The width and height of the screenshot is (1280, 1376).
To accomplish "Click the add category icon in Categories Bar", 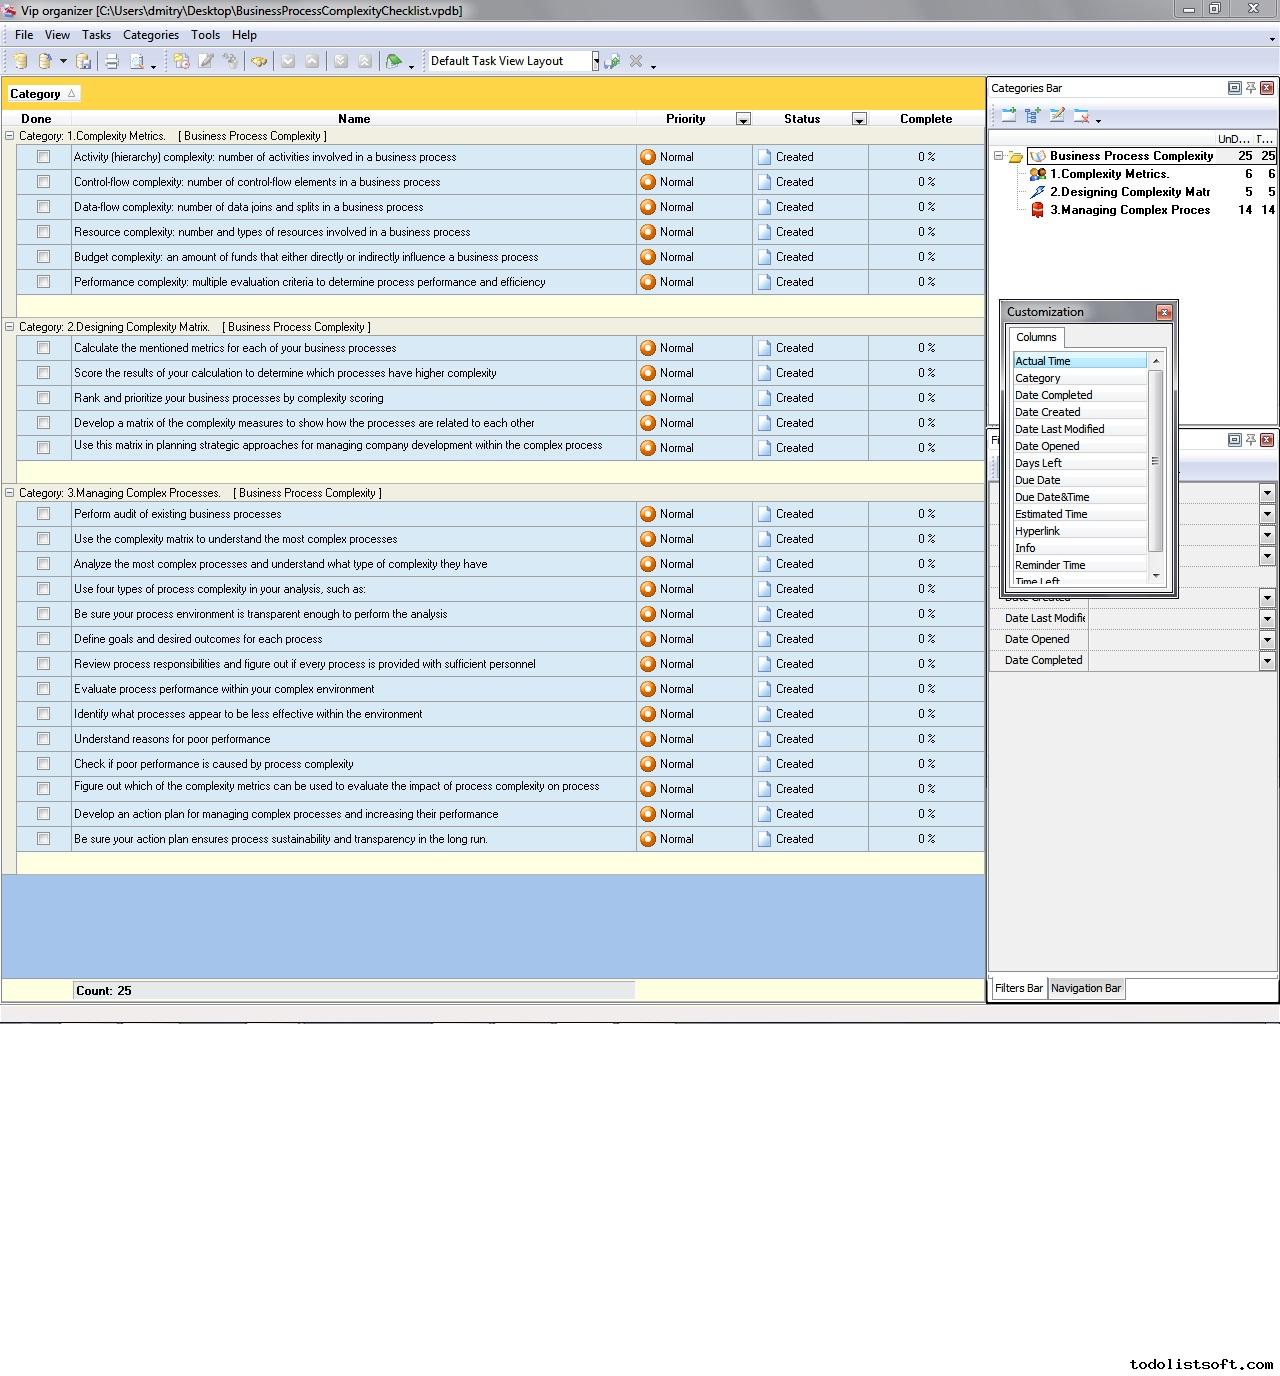I will point(1008,116).
